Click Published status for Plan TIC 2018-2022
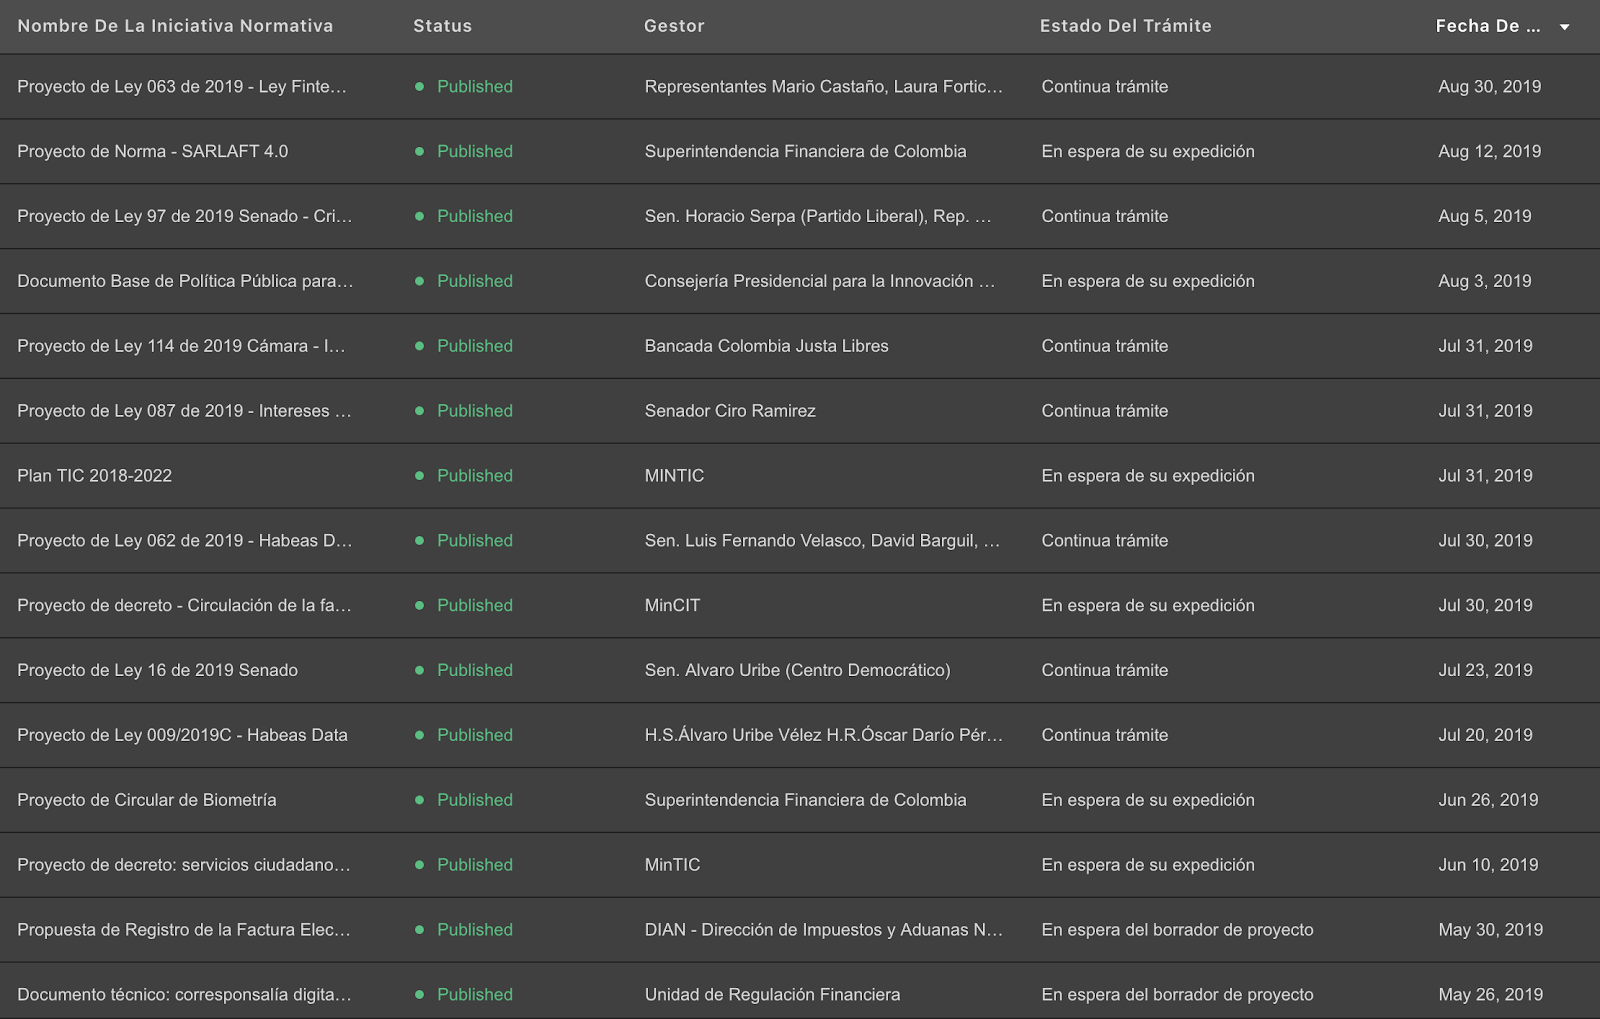 (x=475, y=476)
